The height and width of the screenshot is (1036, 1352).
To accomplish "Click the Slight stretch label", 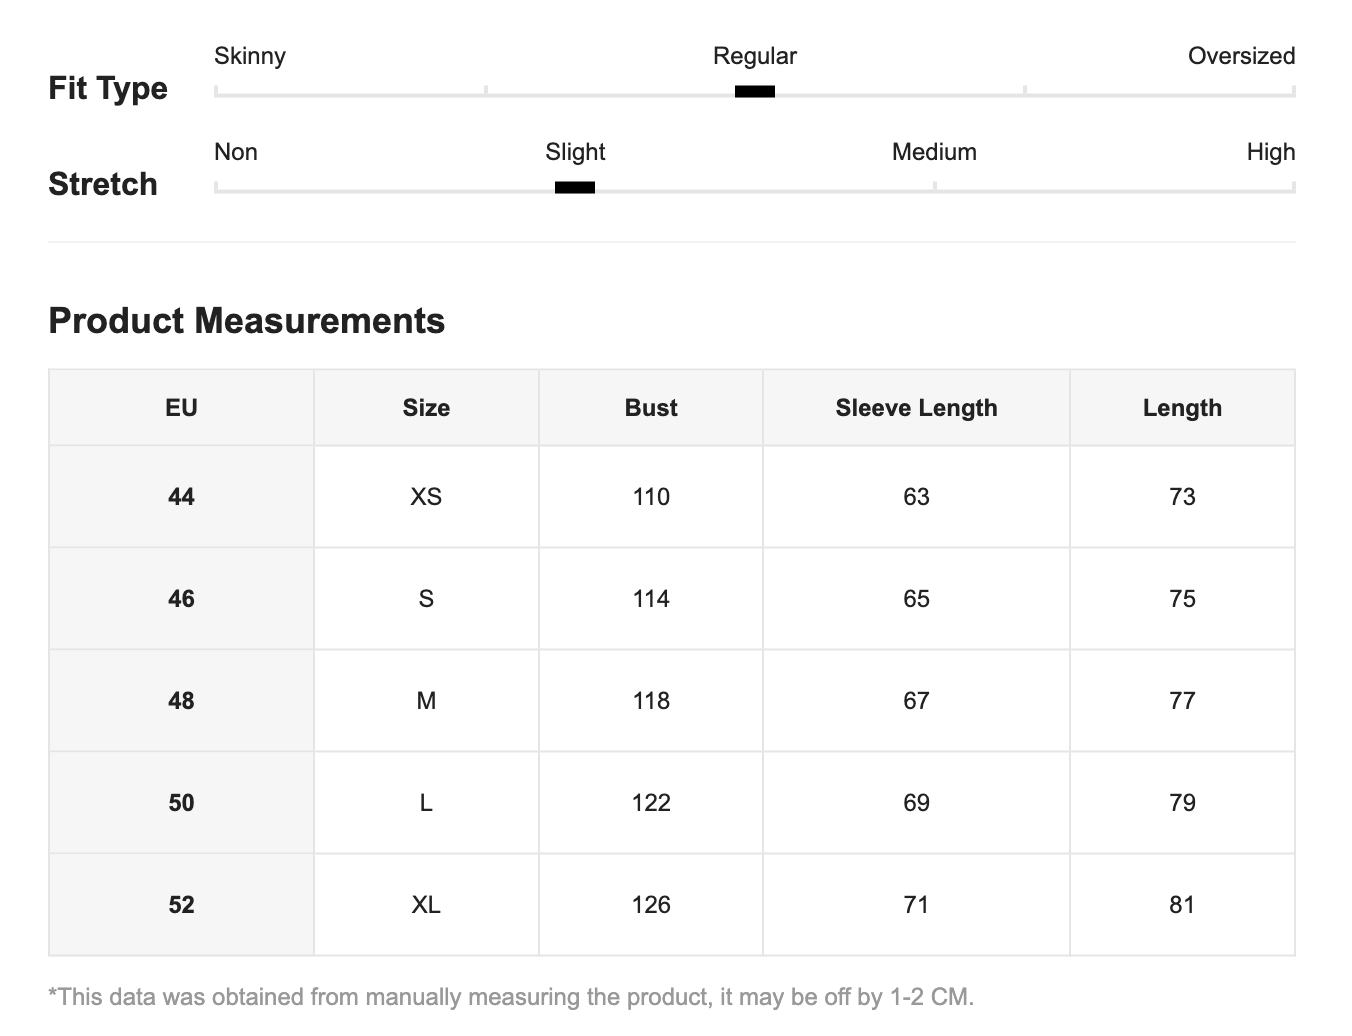I will click(575, 152).
